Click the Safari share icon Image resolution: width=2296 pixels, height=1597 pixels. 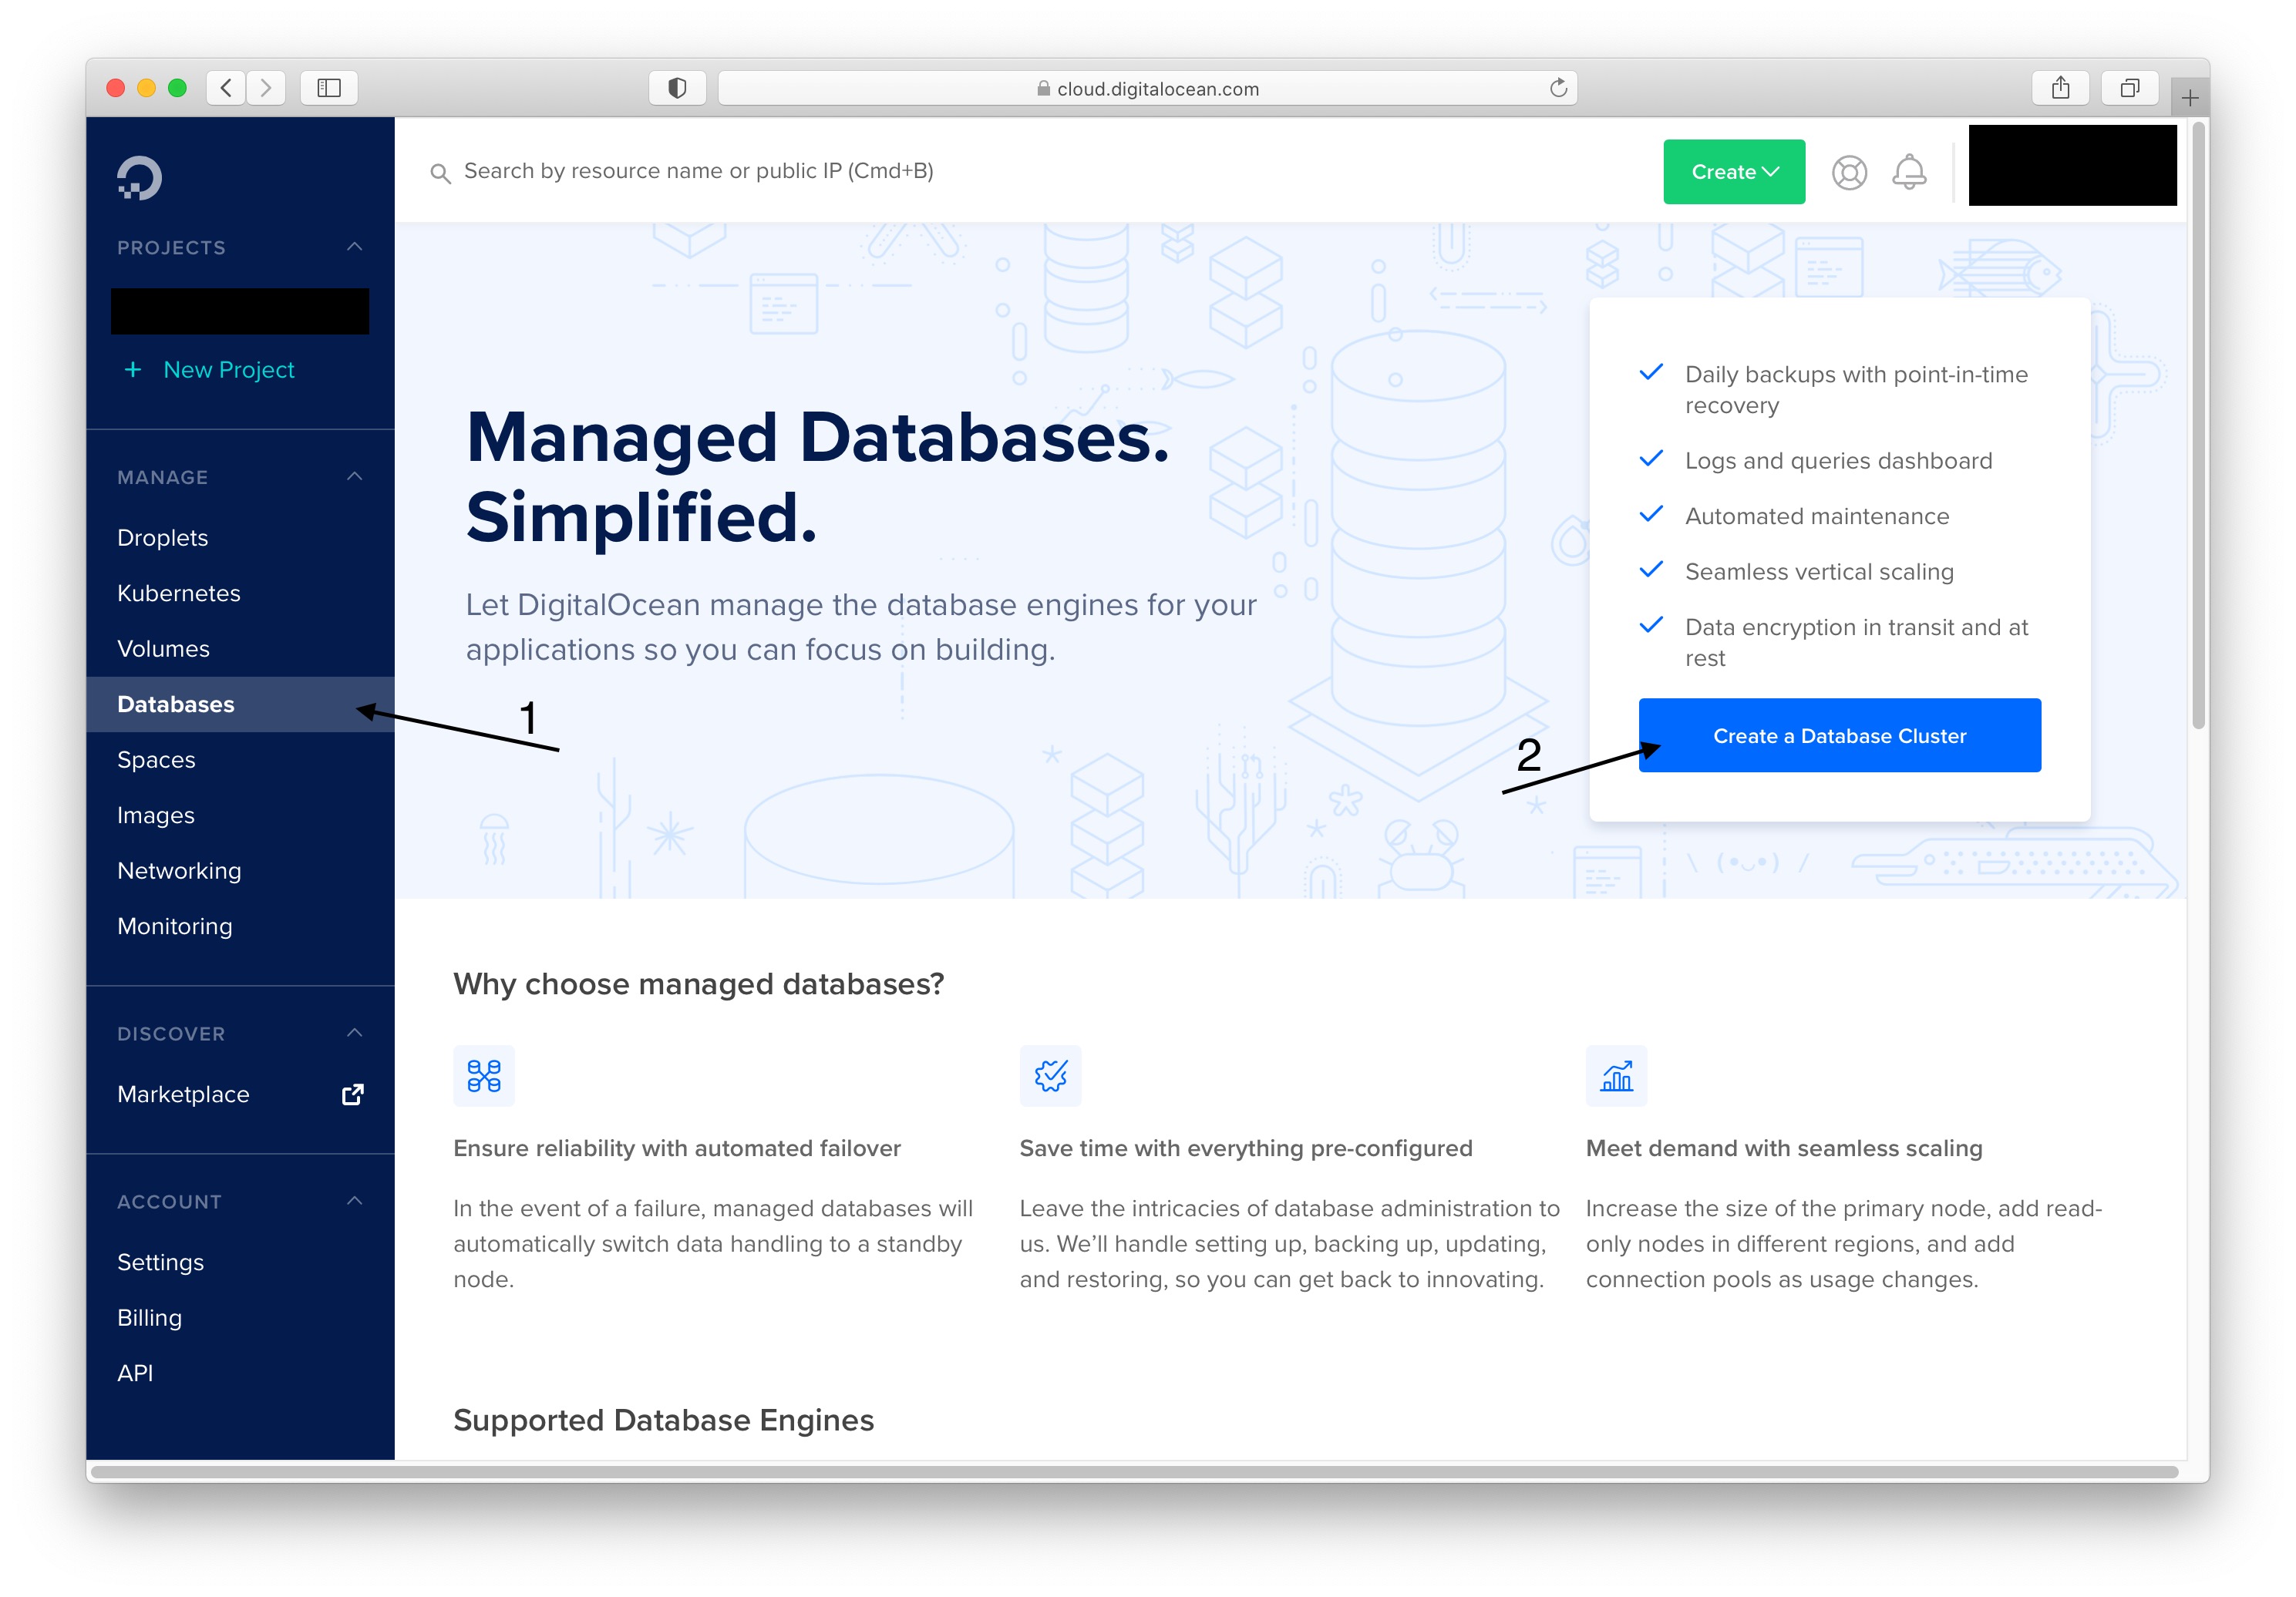tap(2060, 88)
